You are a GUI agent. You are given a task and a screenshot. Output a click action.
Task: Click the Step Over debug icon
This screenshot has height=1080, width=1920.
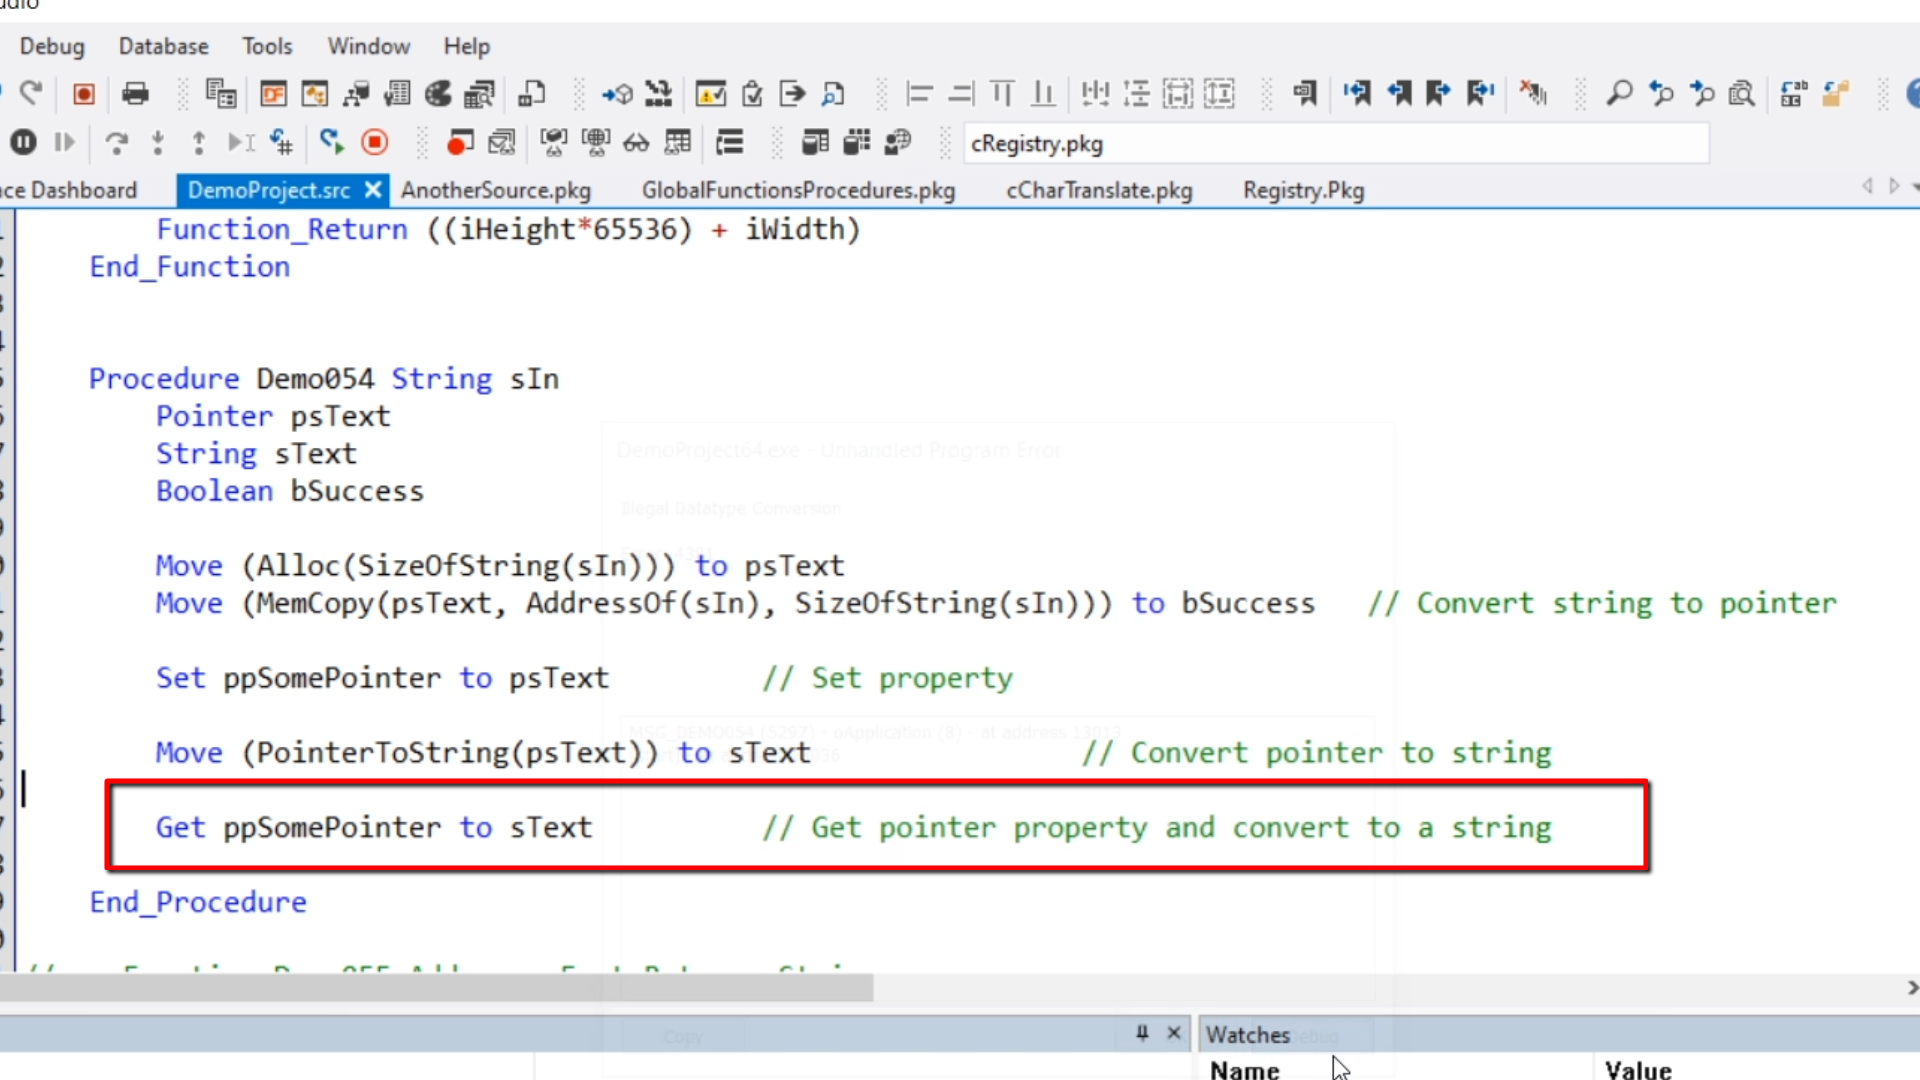[117, 143]
